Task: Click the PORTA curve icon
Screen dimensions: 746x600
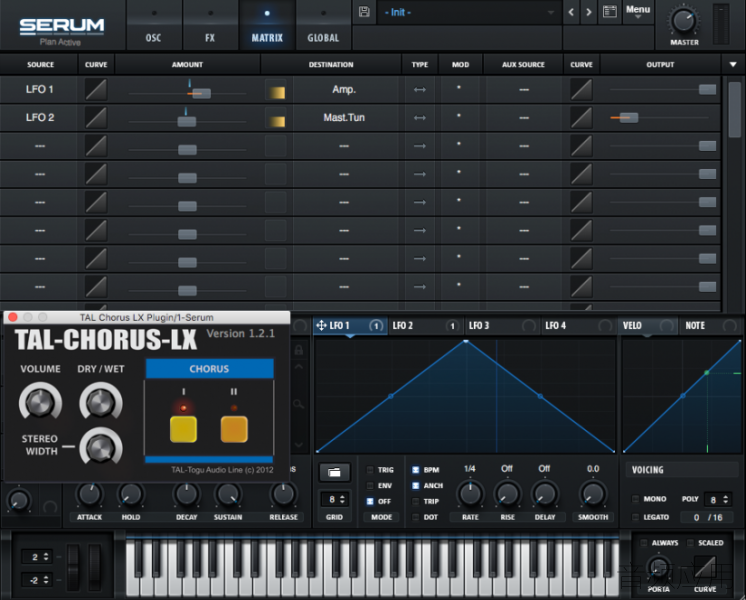Action: [x=705, y=569]
